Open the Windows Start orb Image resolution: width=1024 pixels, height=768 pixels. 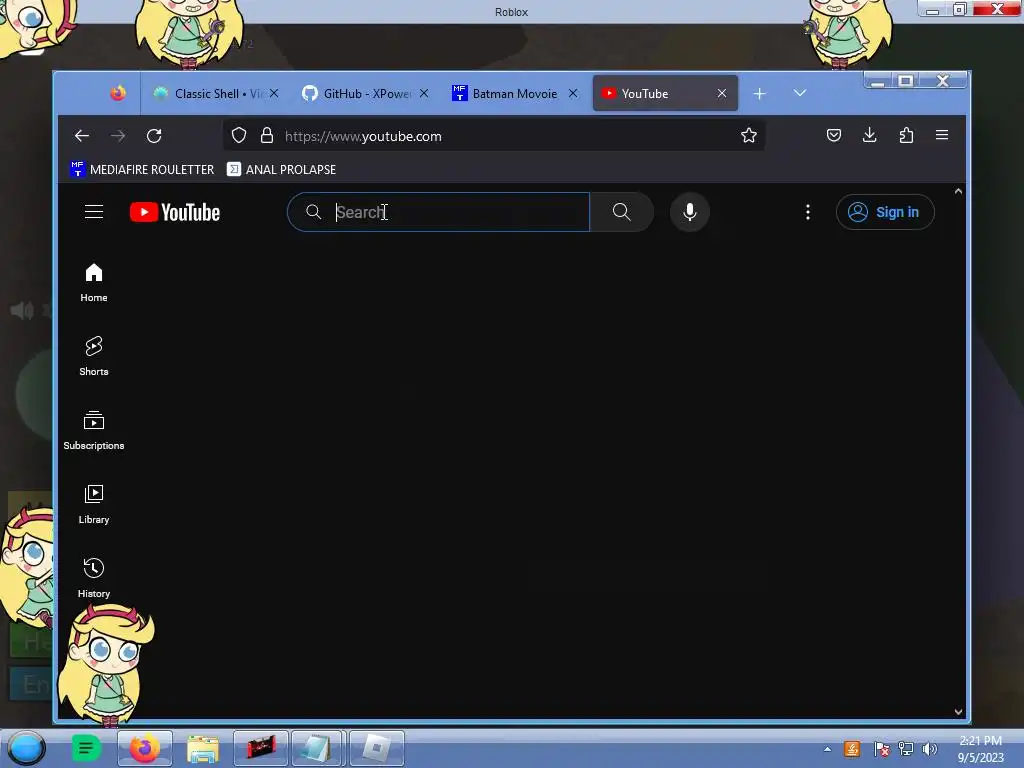[26, 748]
